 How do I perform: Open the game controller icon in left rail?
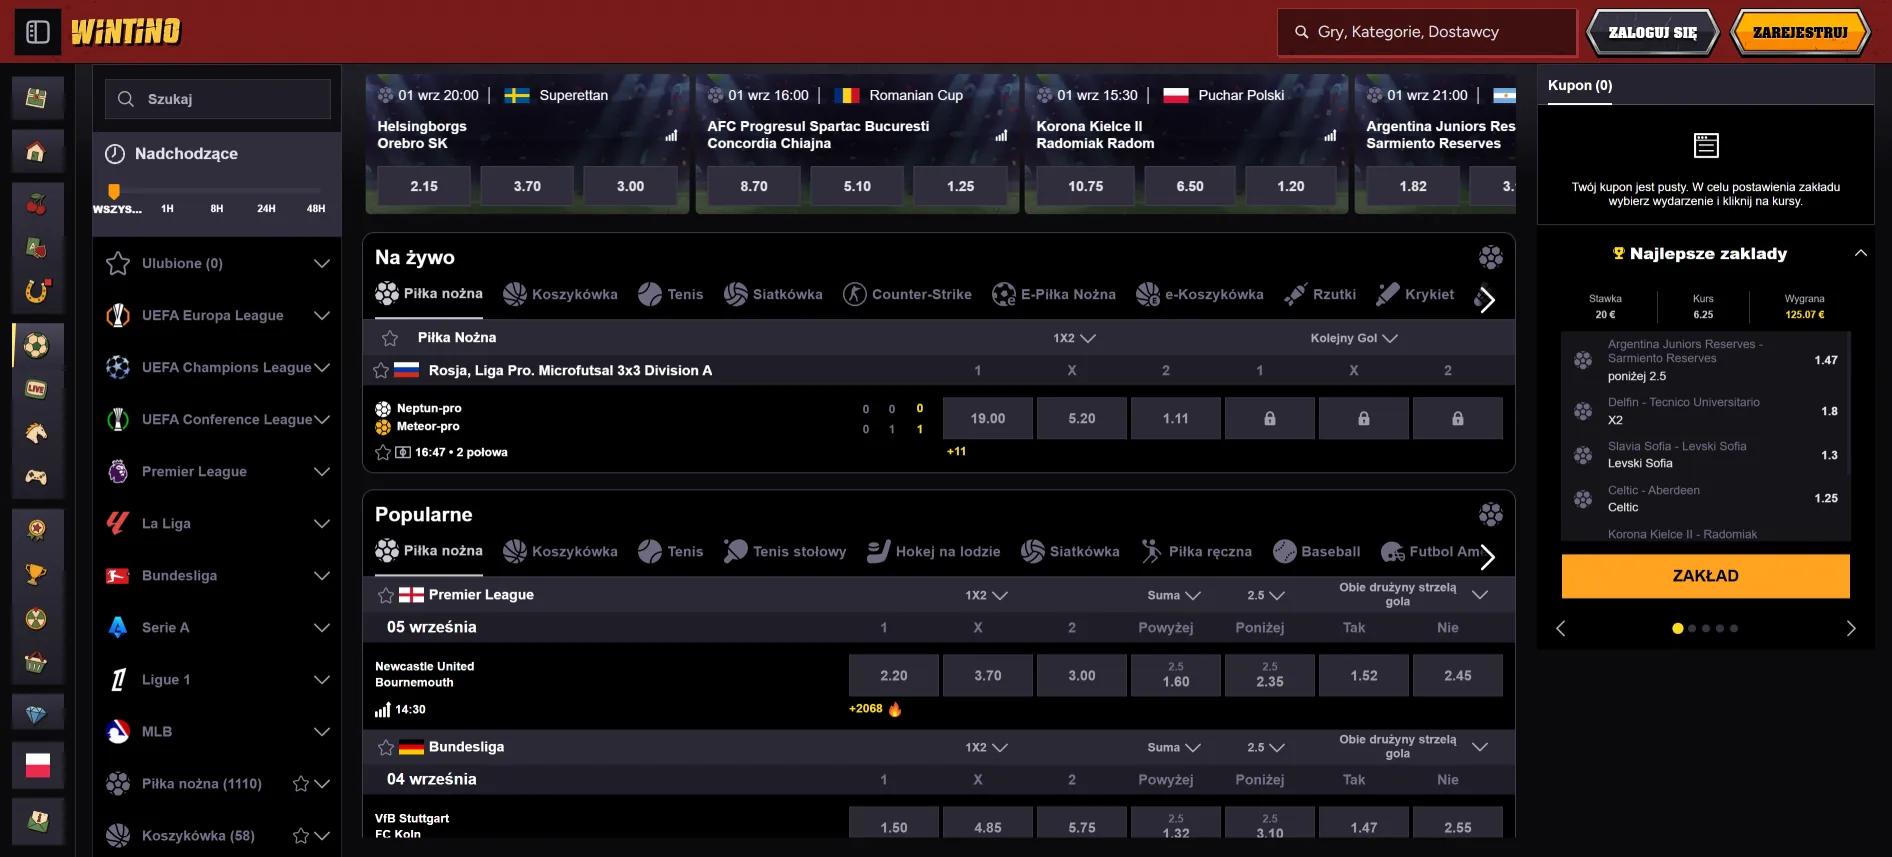click(x=37, y=477)
